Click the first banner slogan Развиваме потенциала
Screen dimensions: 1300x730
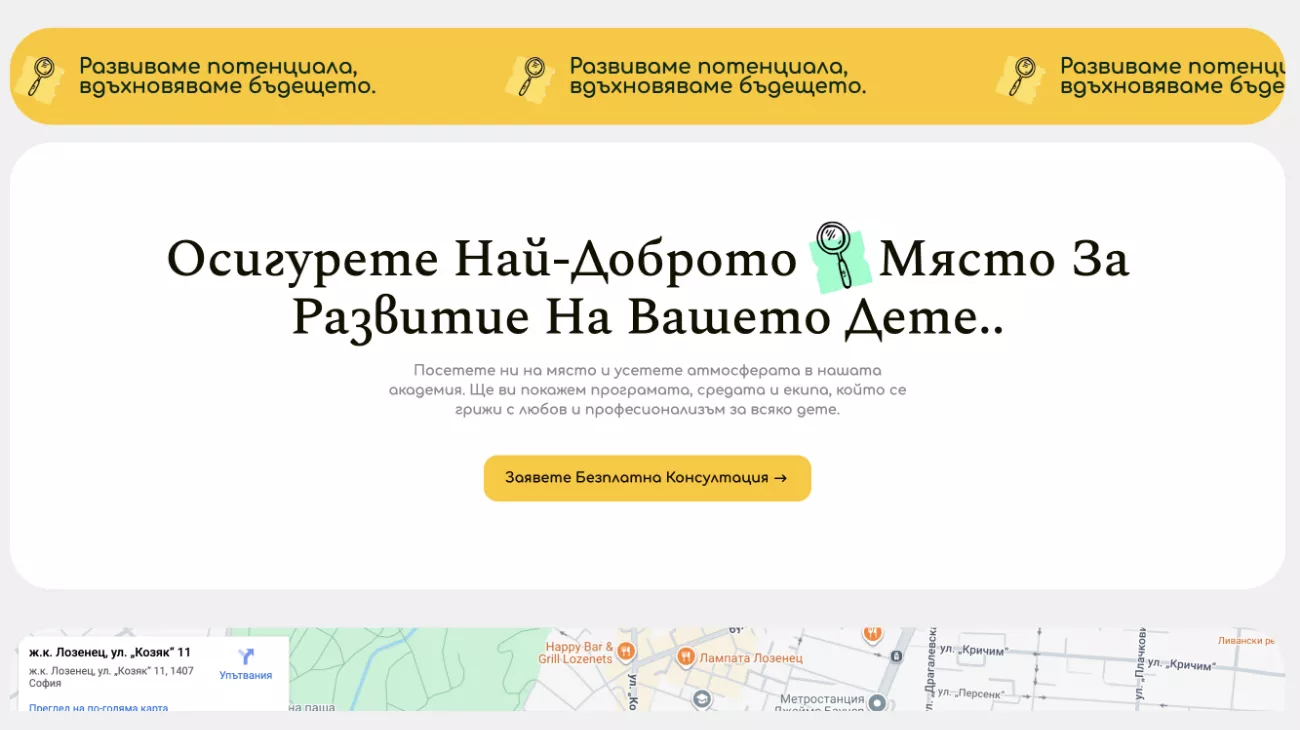click(x=227, y=77)
